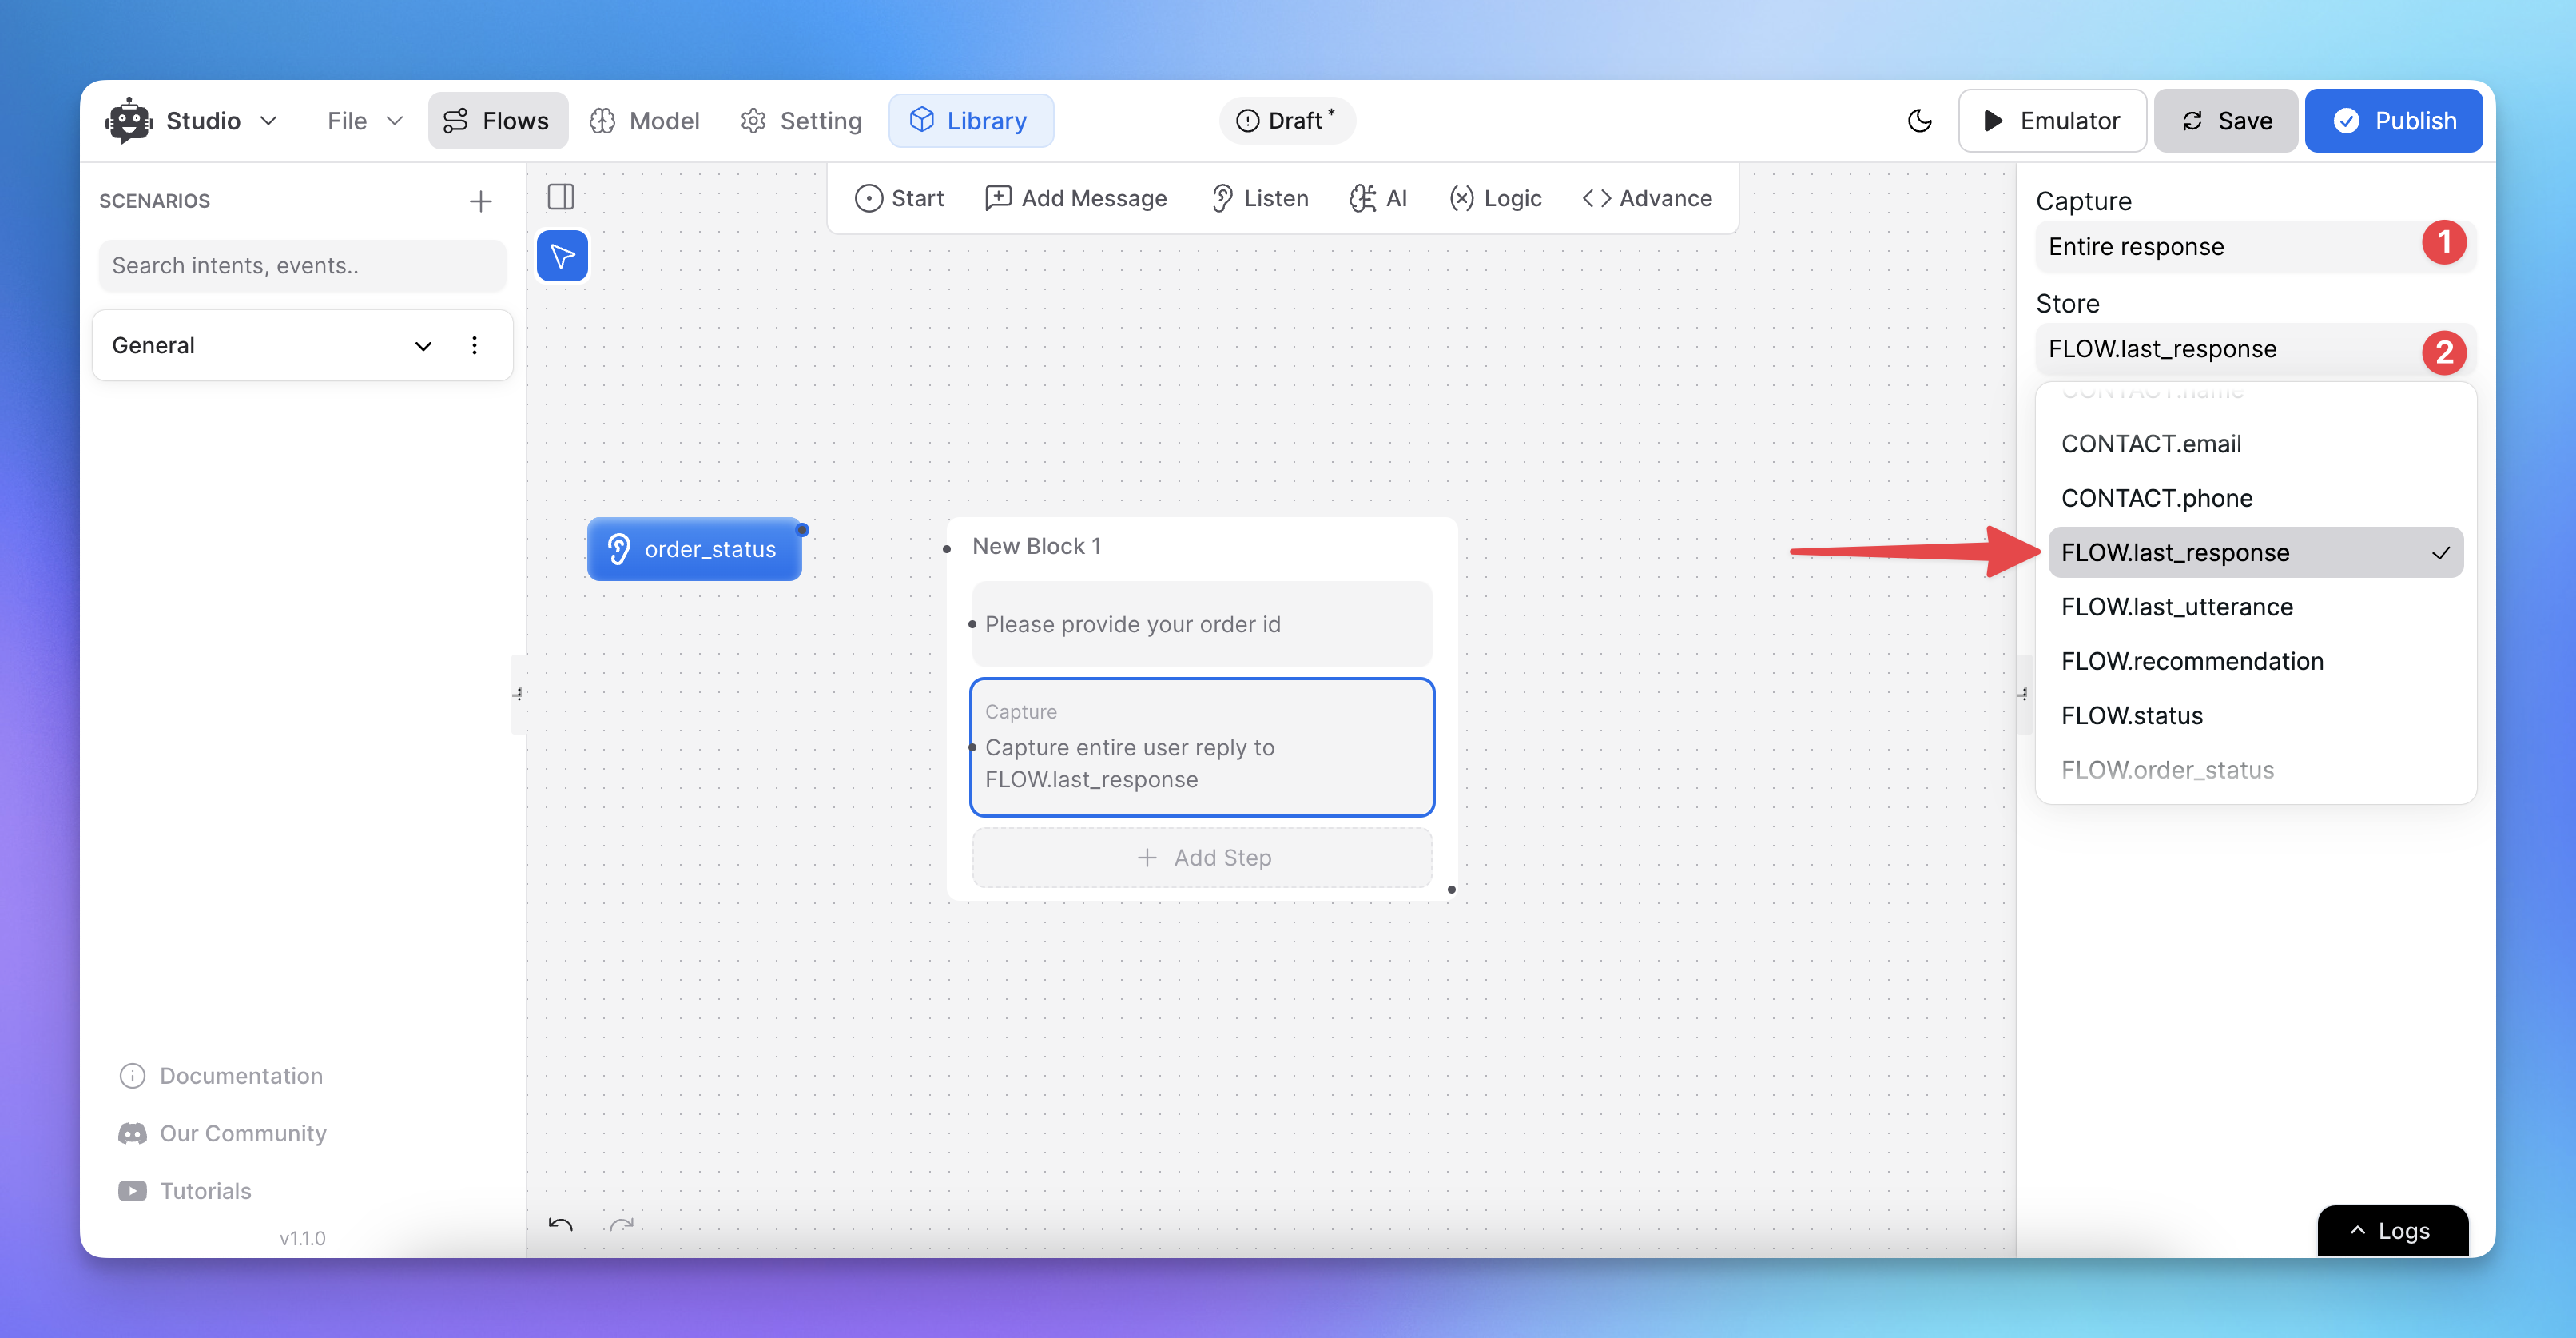Open the Our Community link

(223, 1133)
